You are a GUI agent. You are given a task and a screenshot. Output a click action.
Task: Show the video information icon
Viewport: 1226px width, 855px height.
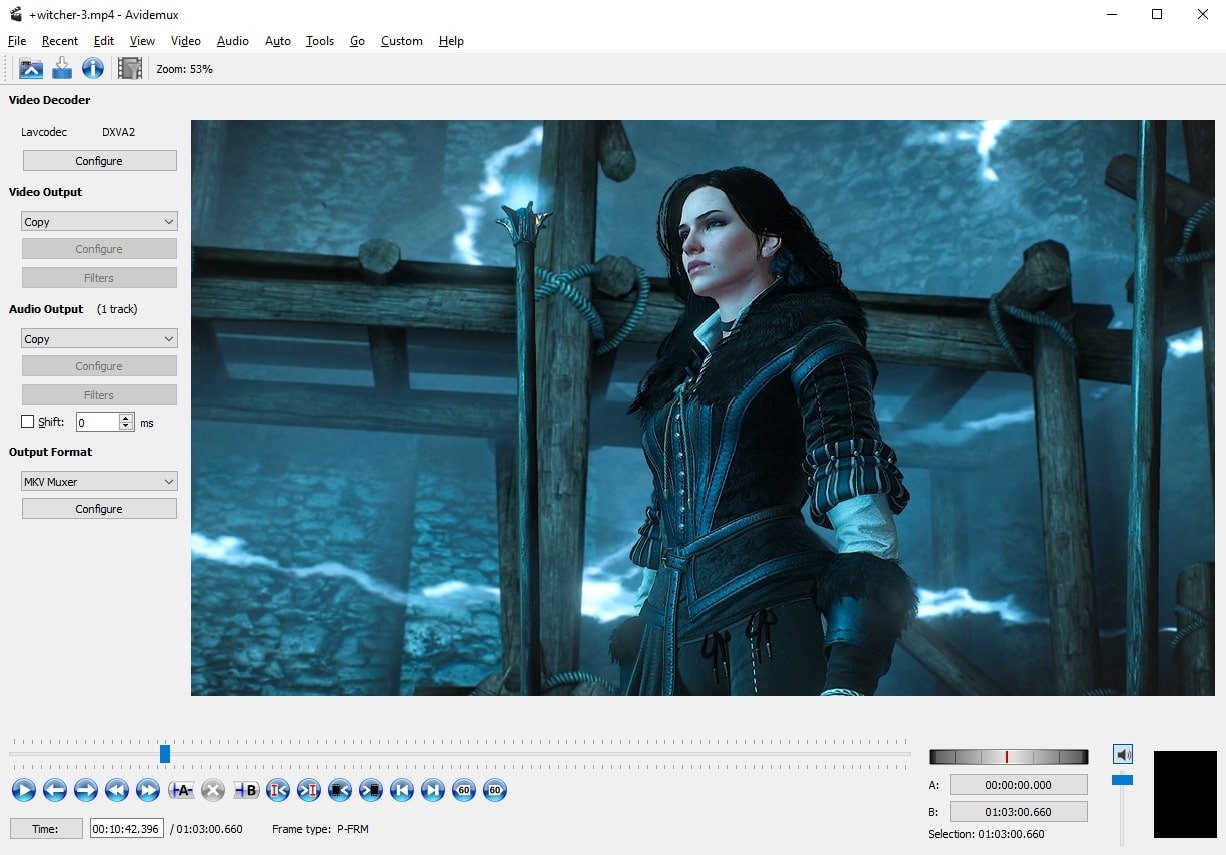tap(93, 68)
